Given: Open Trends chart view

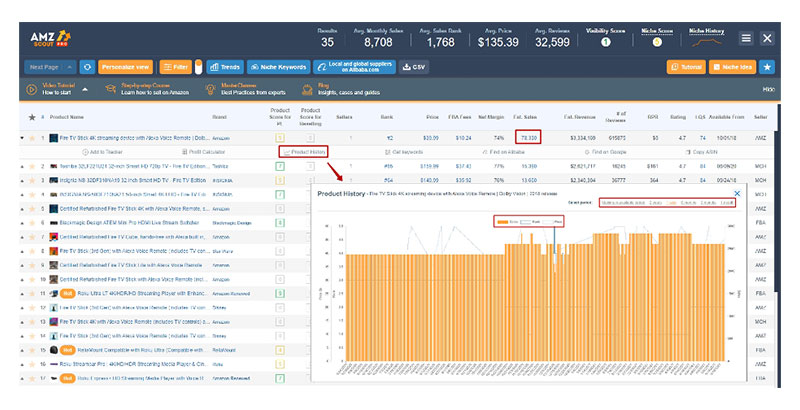Looking at the screenshot, I should [225, 67].
